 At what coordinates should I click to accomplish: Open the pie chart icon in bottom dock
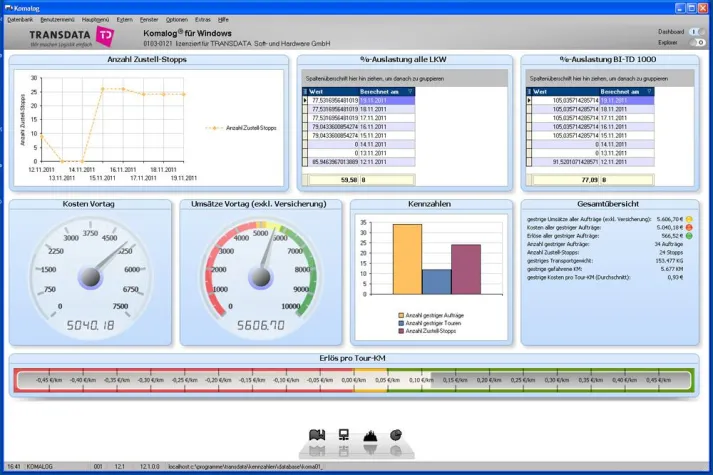click(396, 435)
